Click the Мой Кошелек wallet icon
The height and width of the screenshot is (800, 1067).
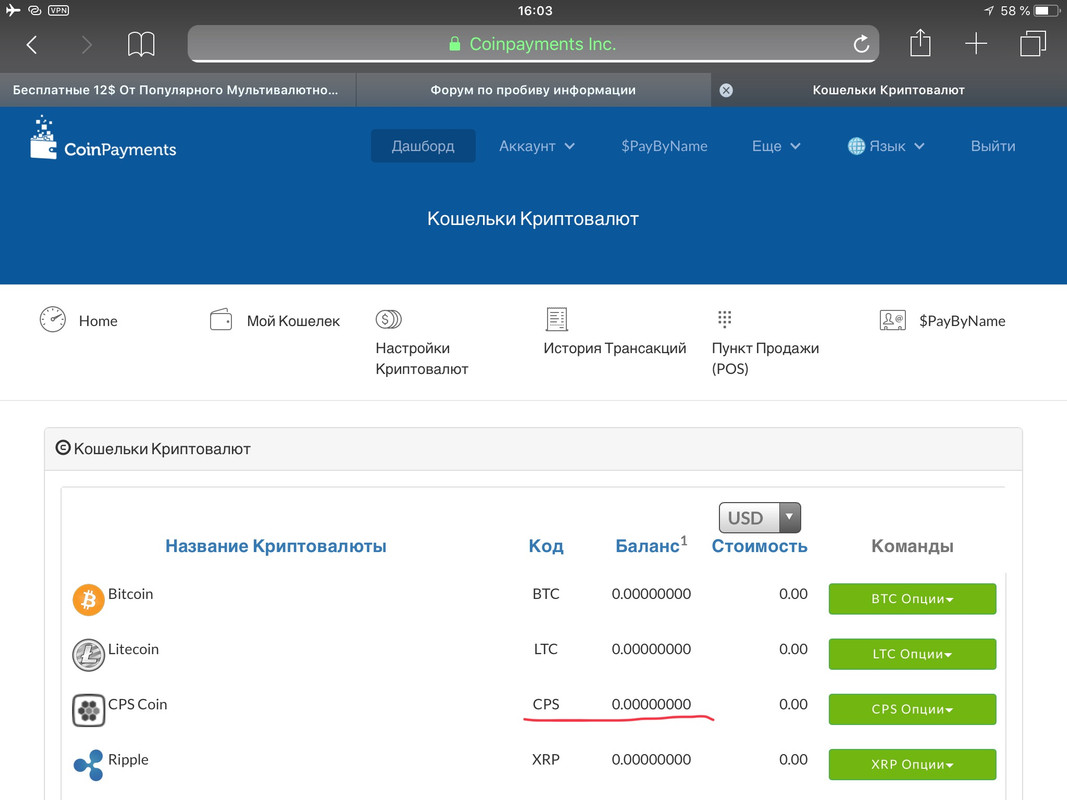[220, 320]
